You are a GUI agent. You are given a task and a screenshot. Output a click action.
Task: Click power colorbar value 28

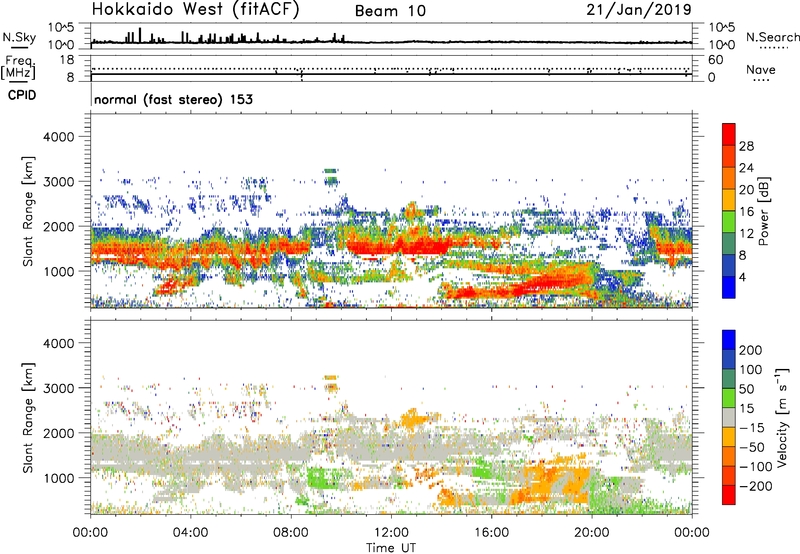(x=746, y=146)
